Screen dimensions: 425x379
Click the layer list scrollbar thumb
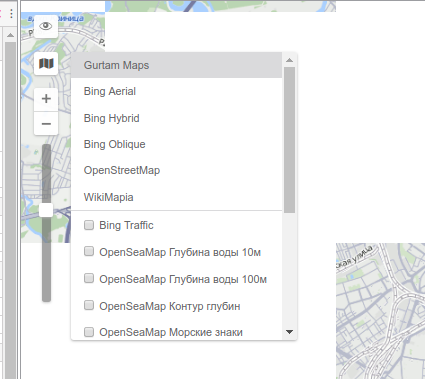tap(289, 140)
